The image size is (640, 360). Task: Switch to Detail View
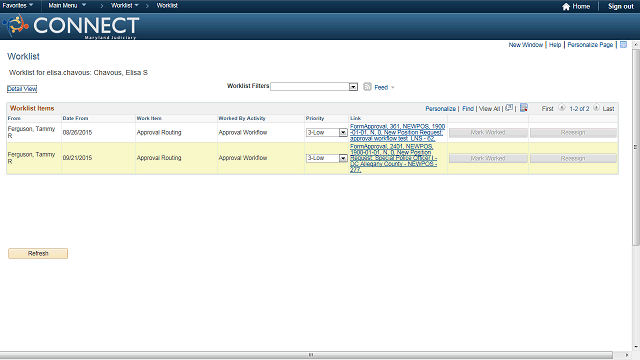point(22,89)
